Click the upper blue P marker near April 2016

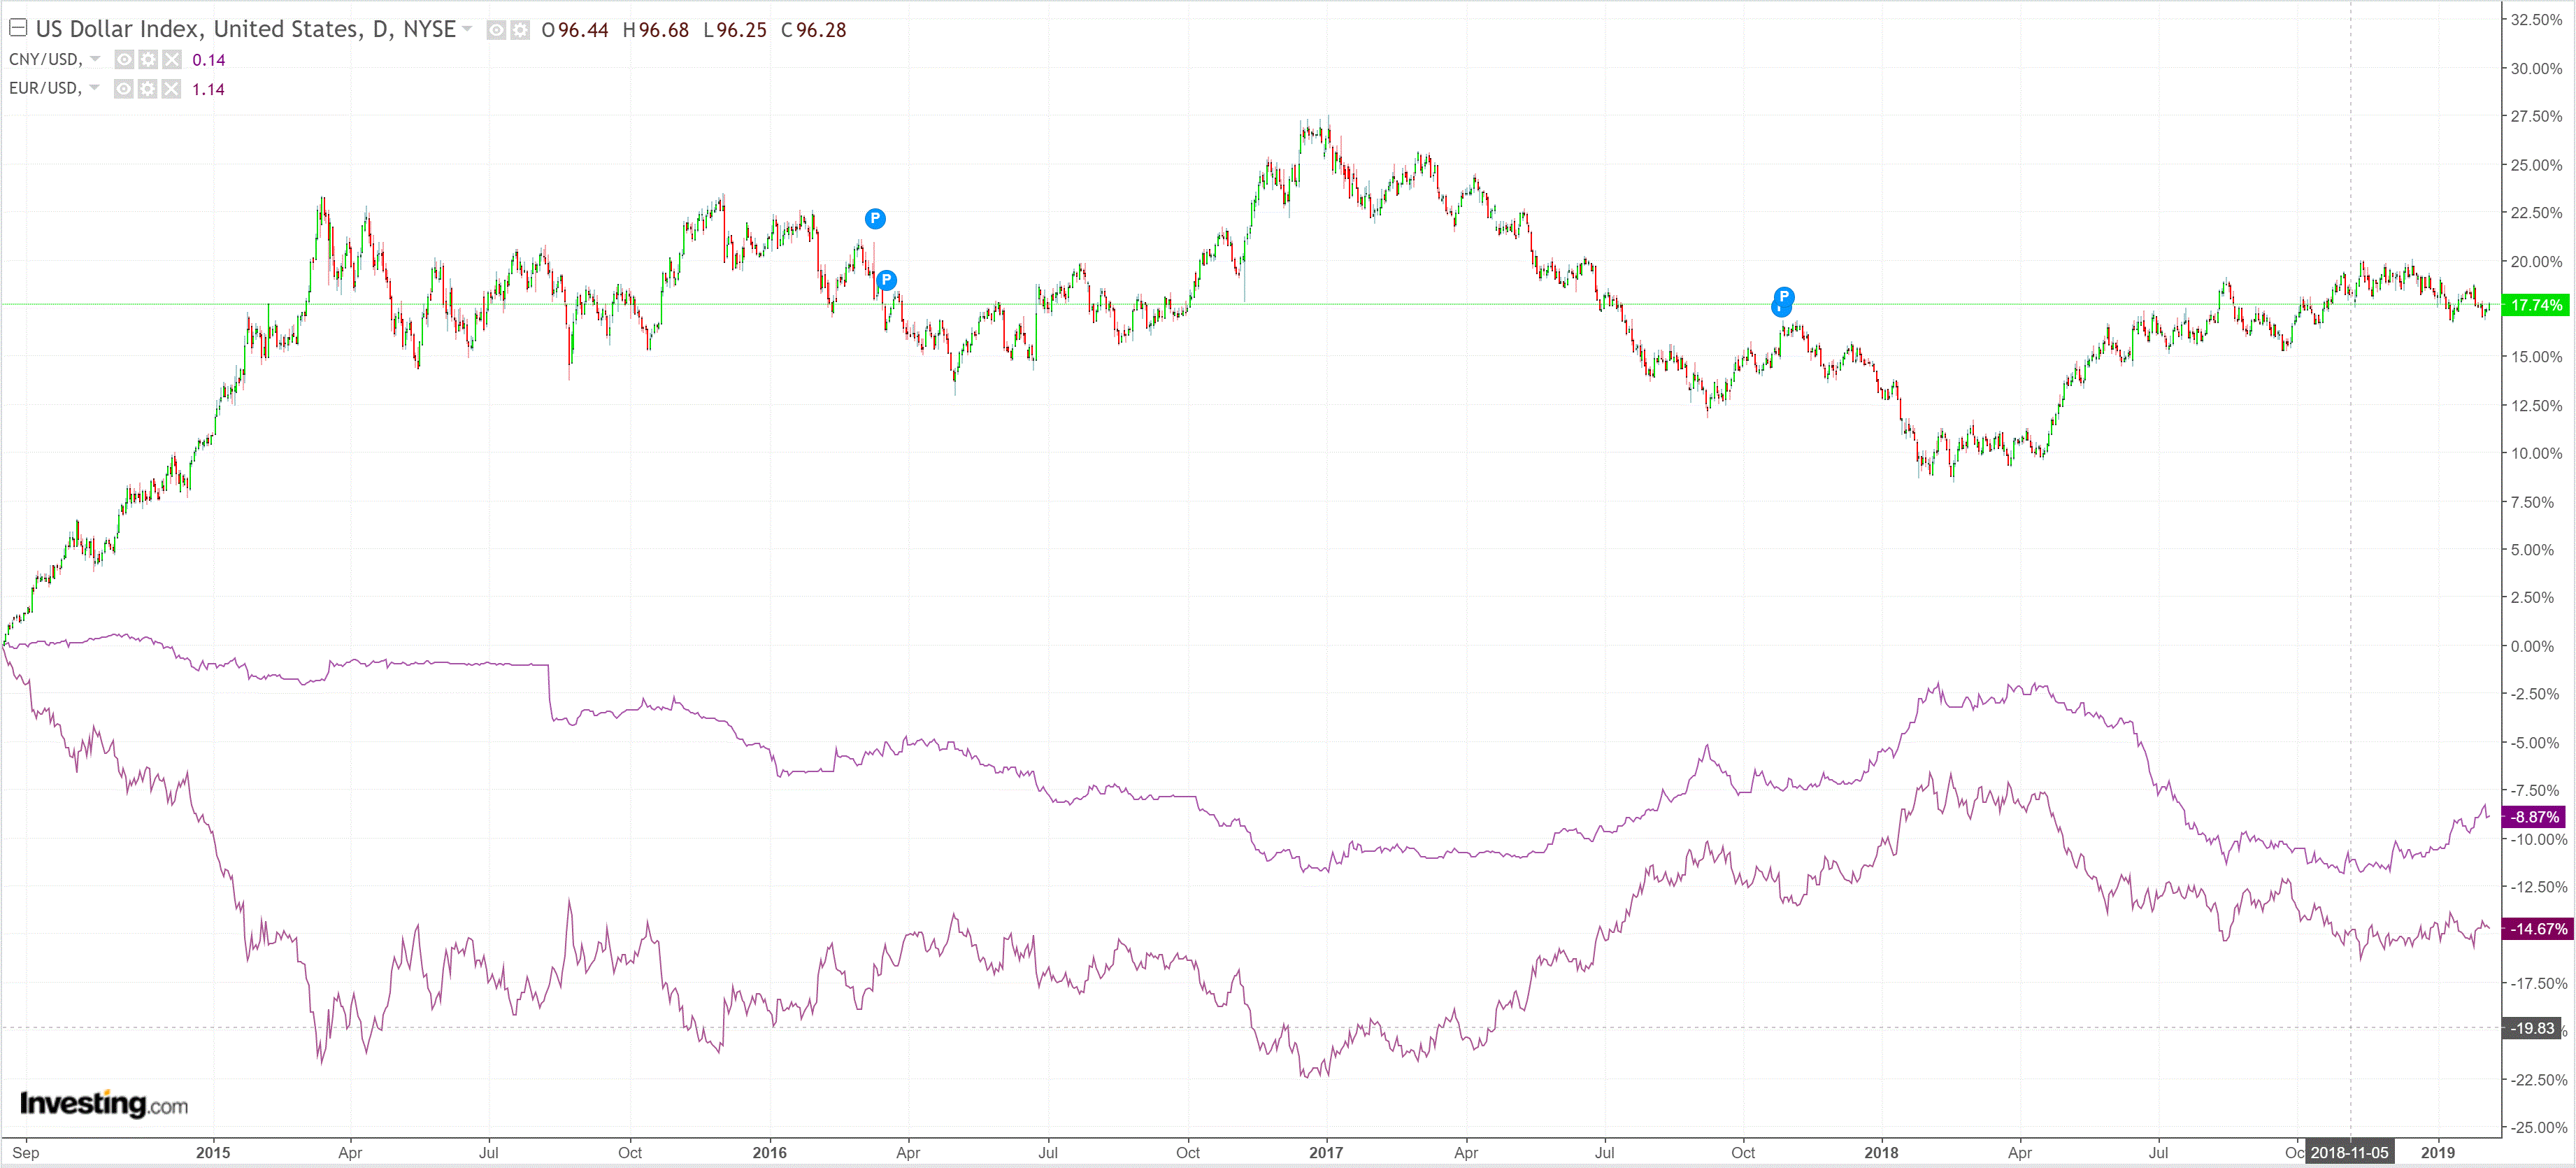(x=875, y=218)
